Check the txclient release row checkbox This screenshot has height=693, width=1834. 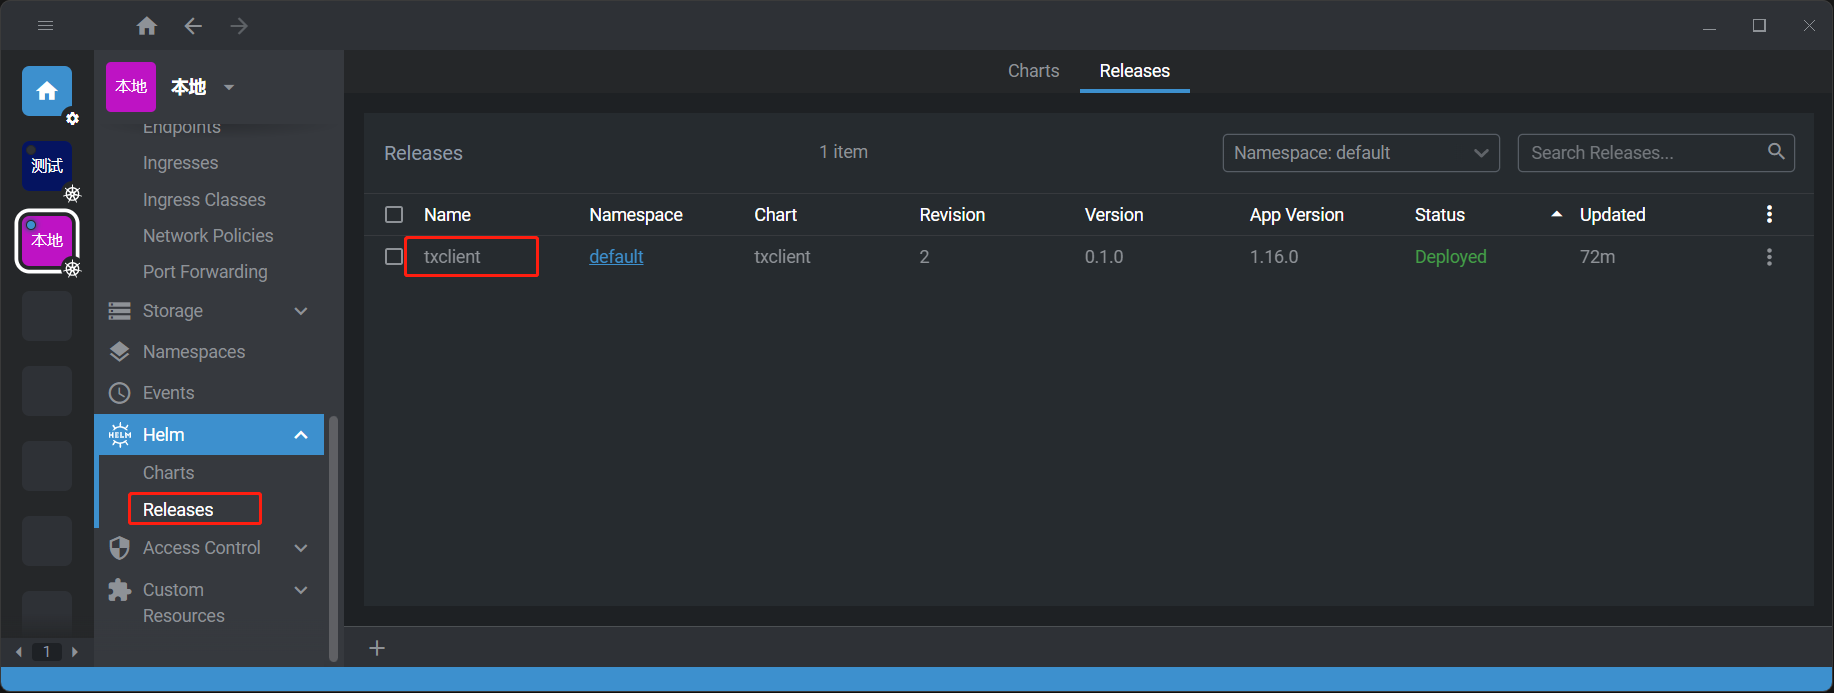394,257
